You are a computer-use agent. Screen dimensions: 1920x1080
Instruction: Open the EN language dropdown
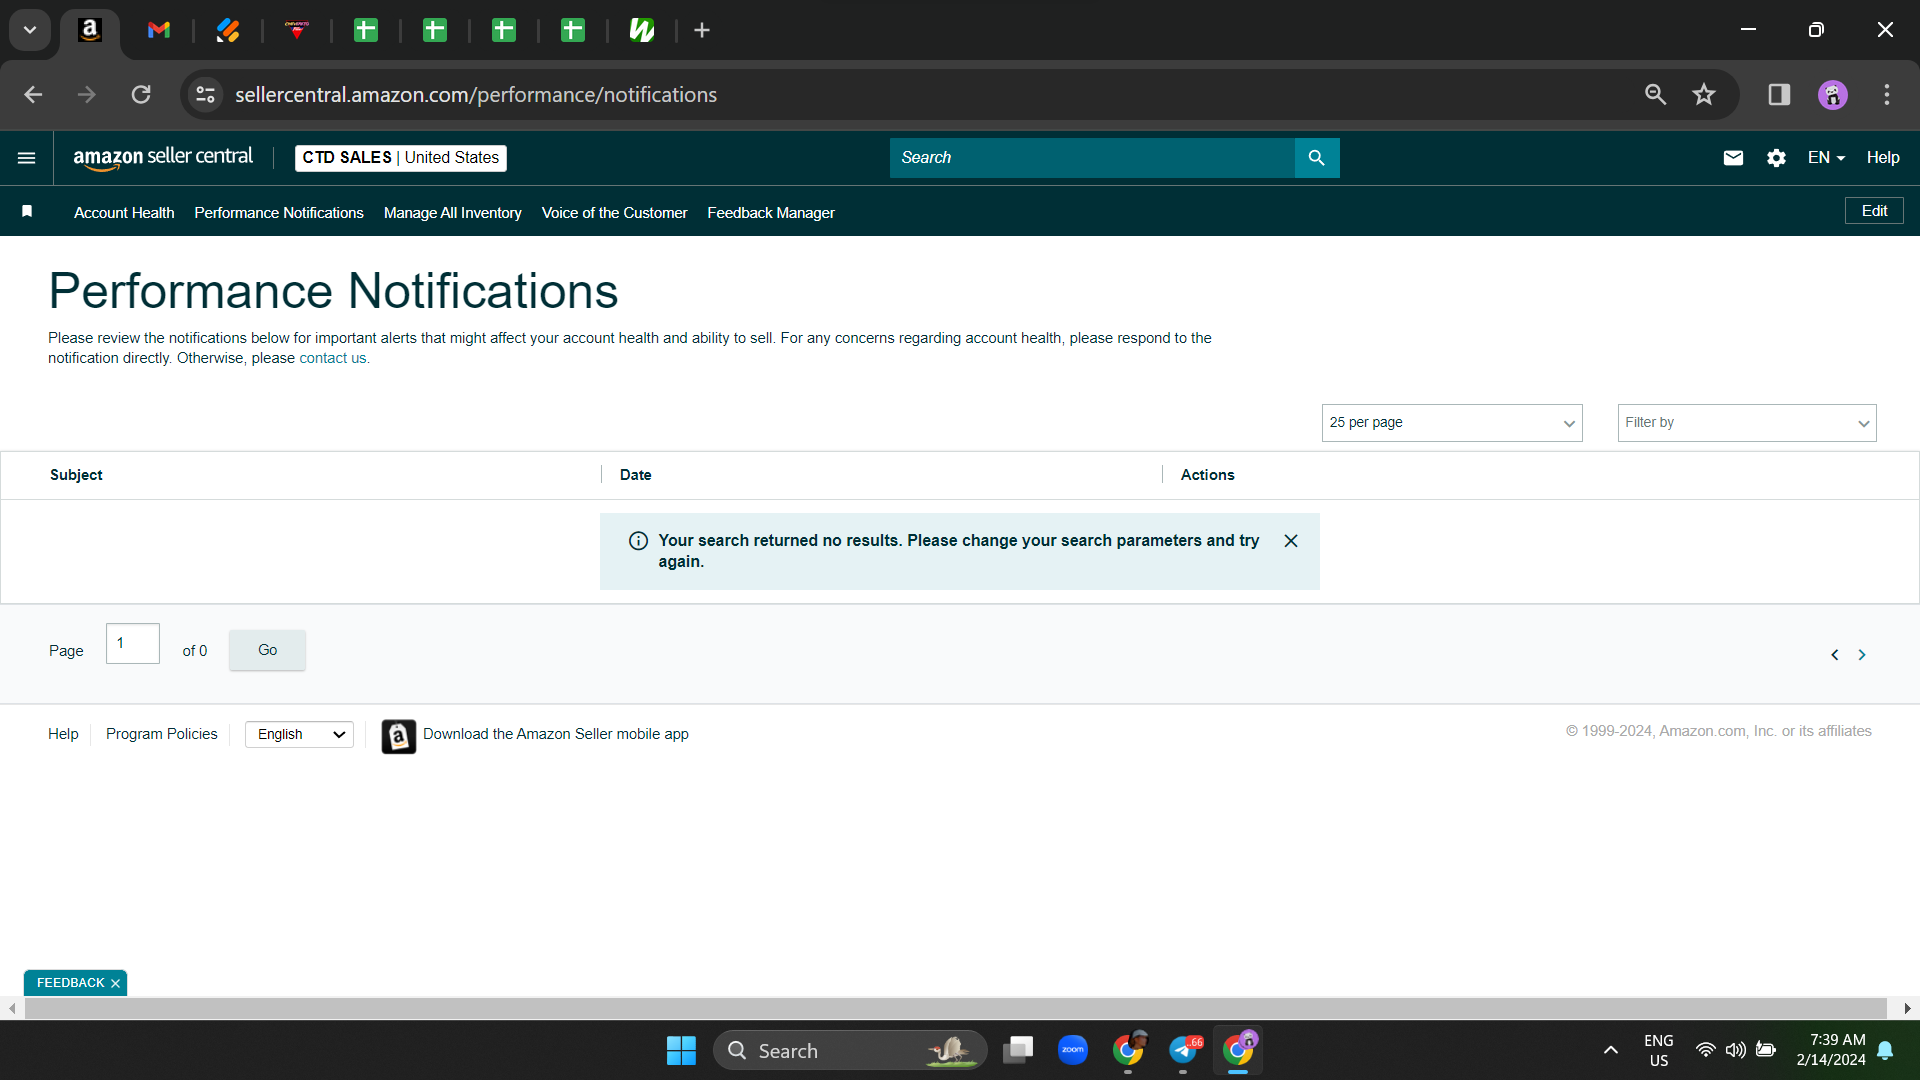(1826, 158)
